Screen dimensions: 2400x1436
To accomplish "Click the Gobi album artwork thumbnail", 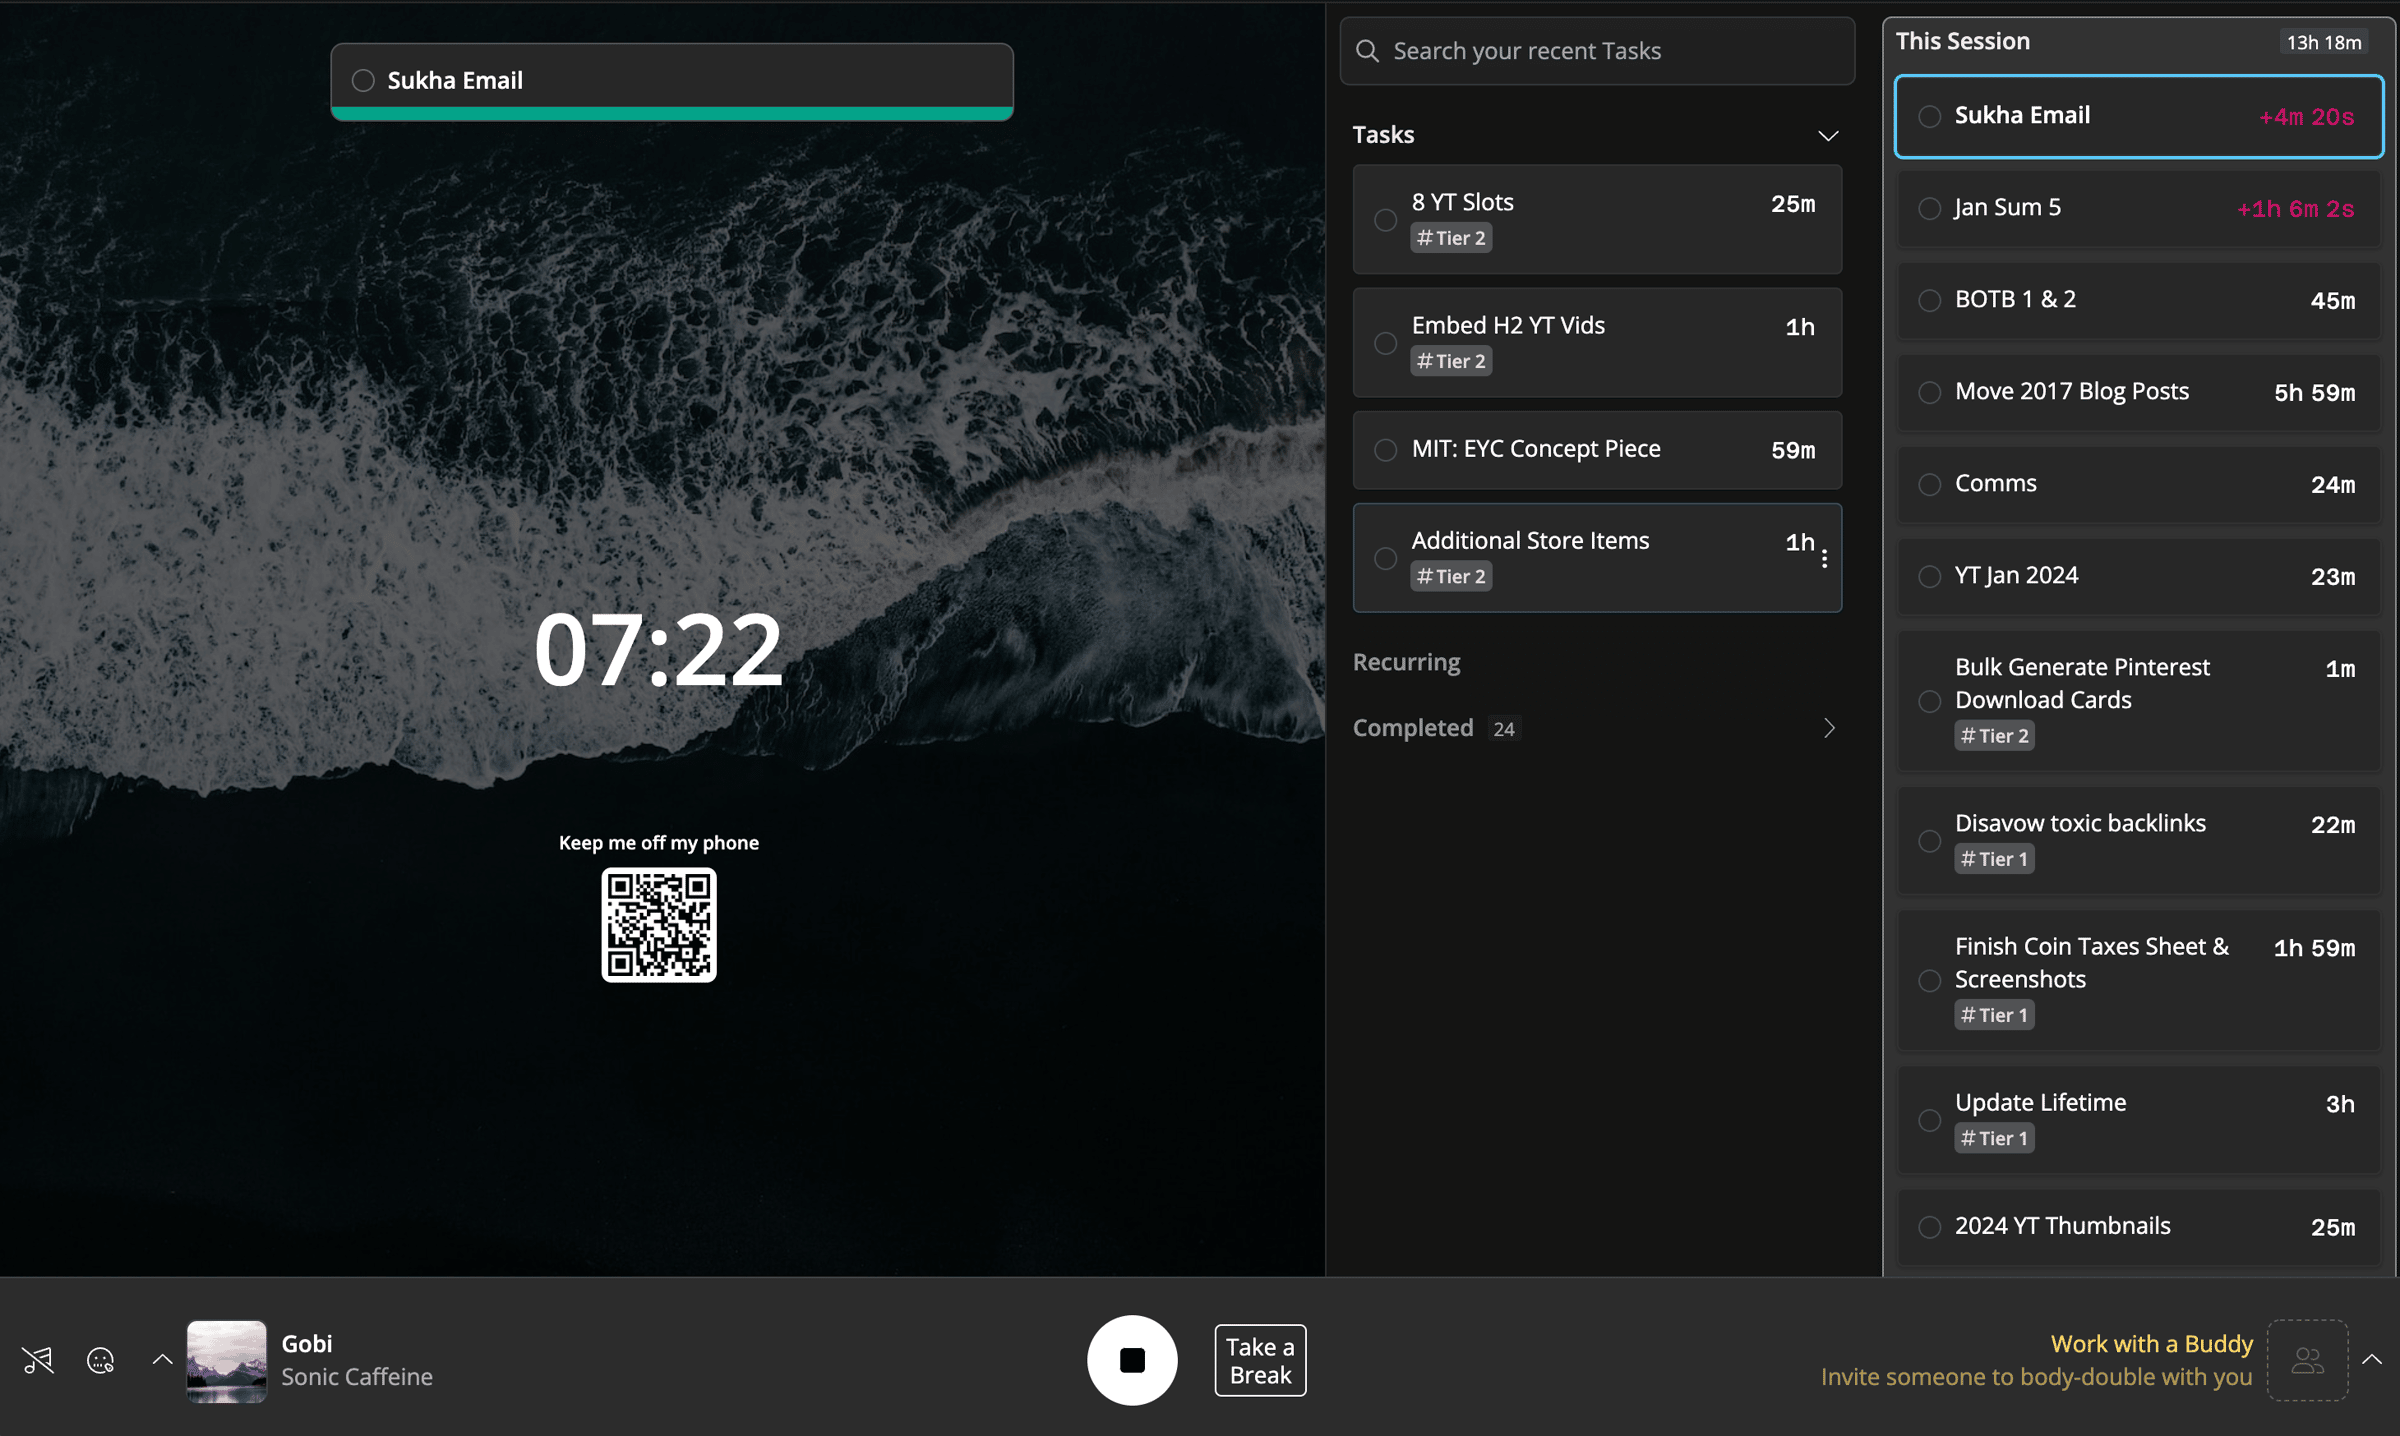I will coord(227,1360).
